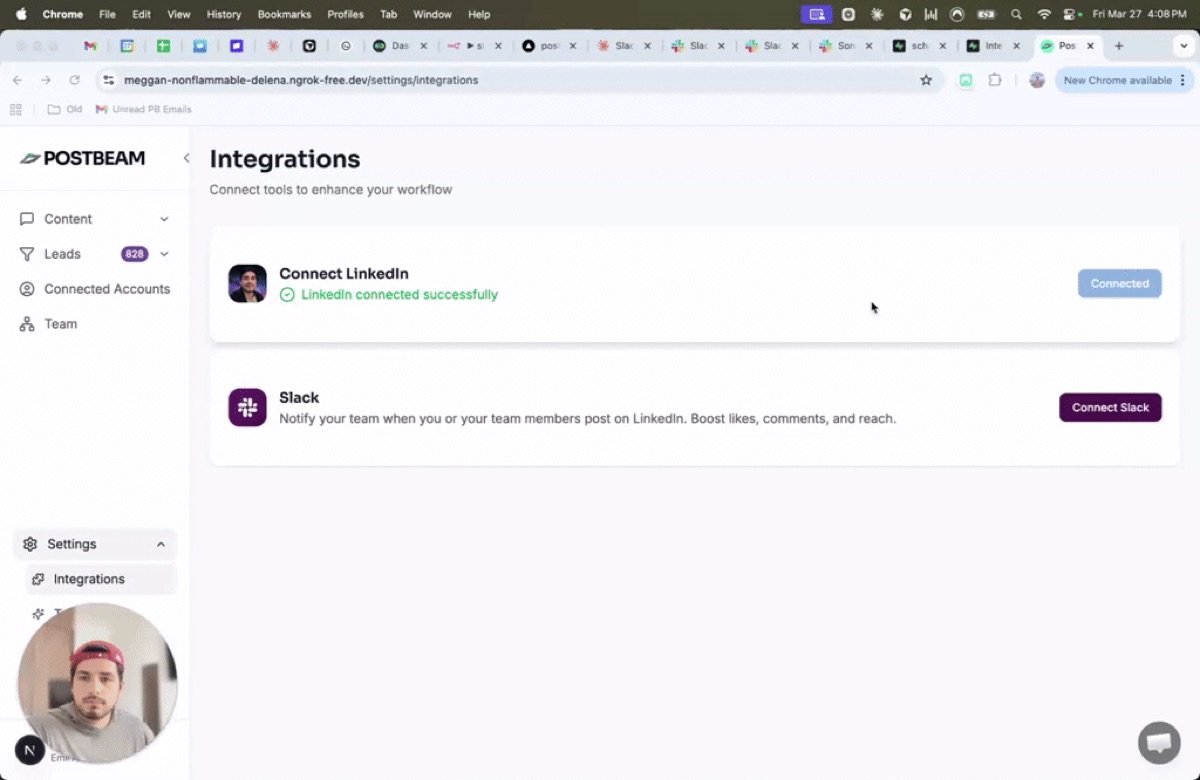The height and width of the screenshot is (780, 1200).
Task: Click the hierarchy icon beside Team
Action: 27,324
